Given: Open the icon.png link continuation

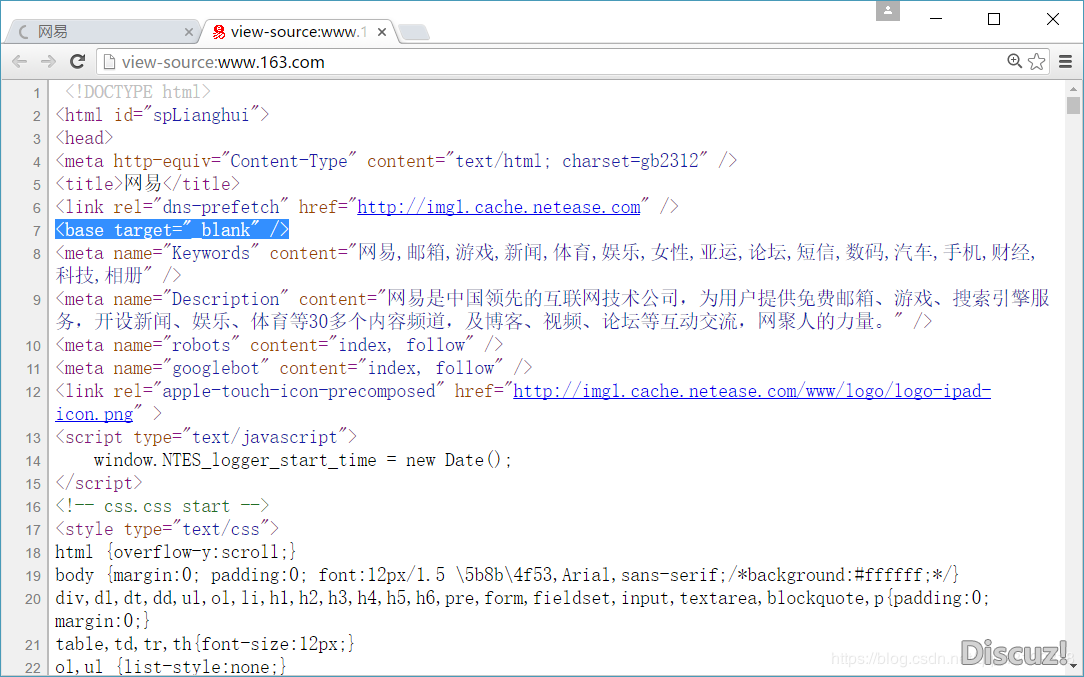Looking at the screenshot, I should 94,414.
